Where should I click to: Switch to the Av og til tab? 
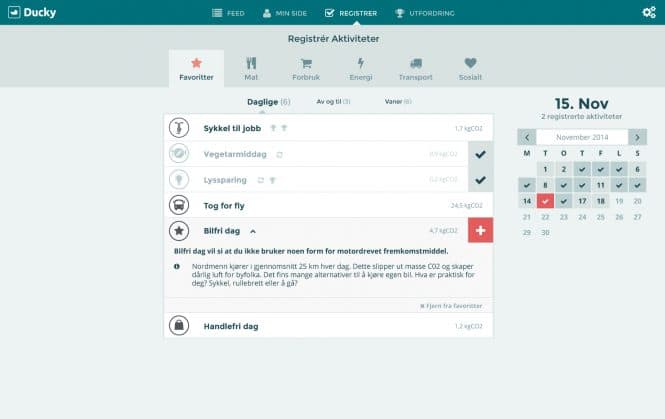click(x=332, y=102)
